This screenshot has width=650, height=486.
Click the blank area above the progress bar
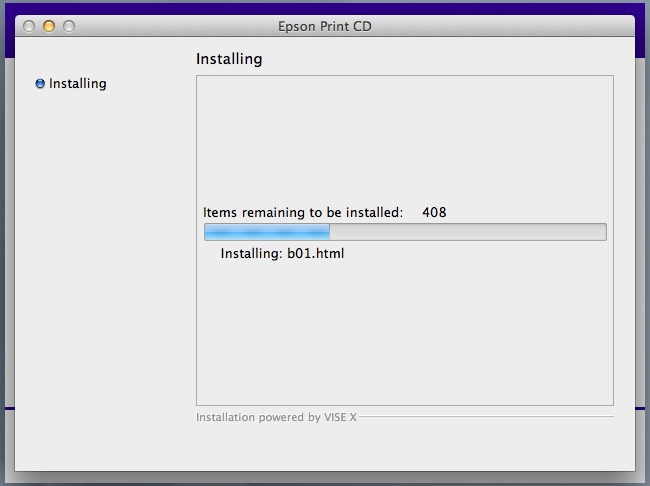click(404, 140)
